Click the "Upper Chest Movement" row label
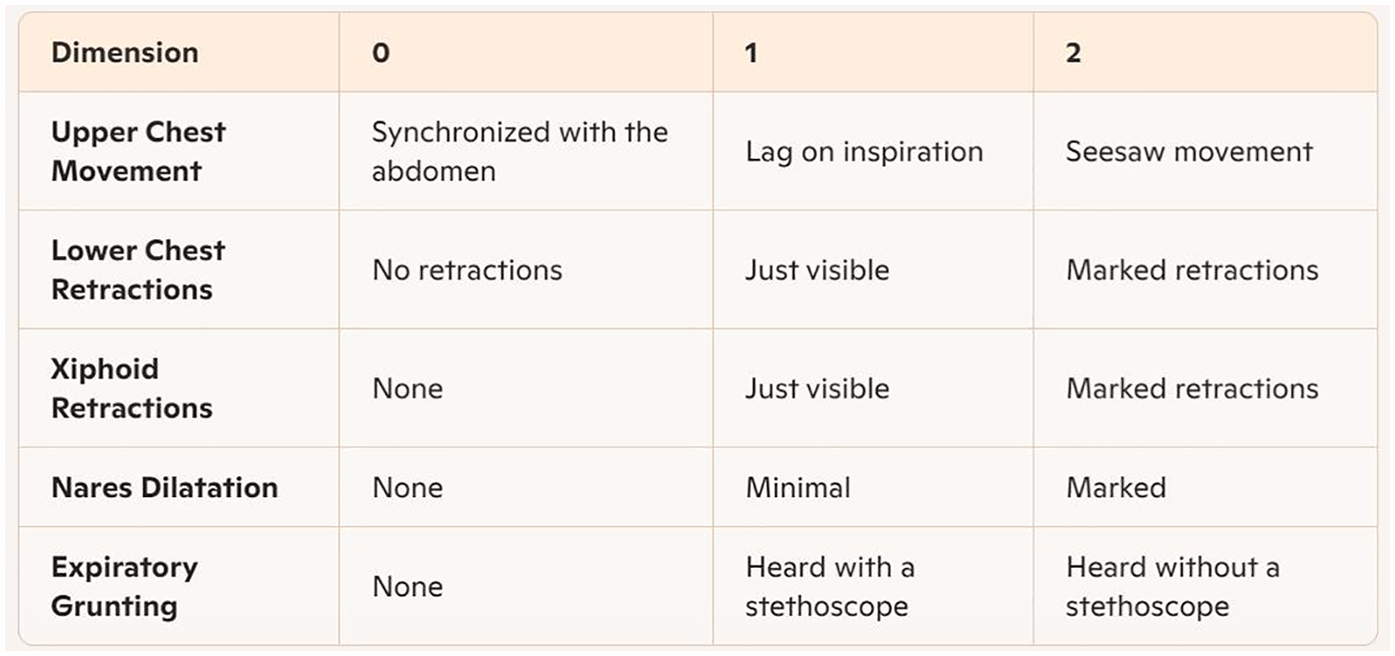 coord(138,151)
